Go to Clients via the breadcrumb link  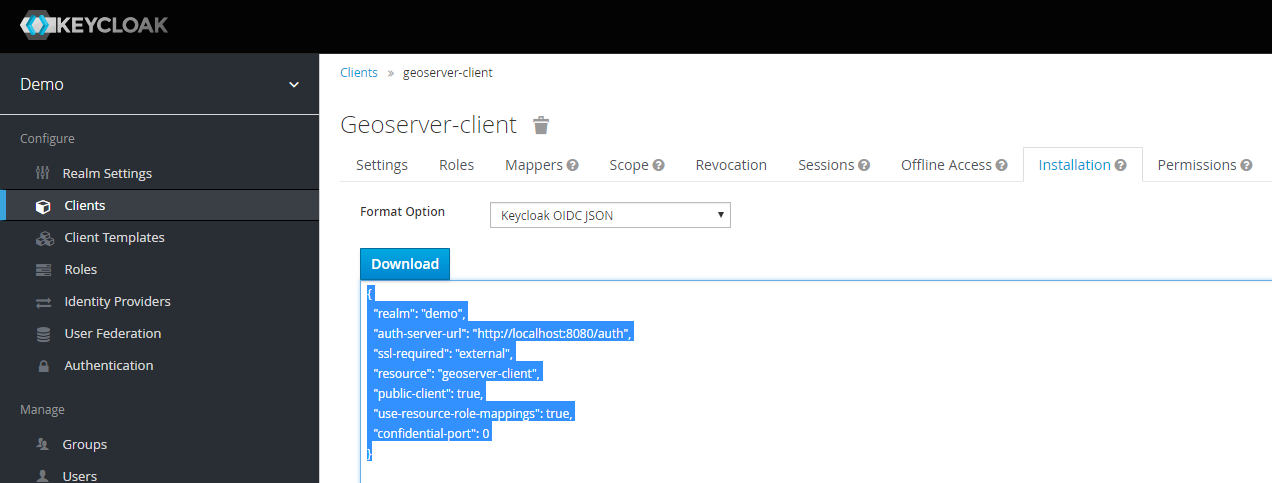pyautogui.click(x=359, y=73)
